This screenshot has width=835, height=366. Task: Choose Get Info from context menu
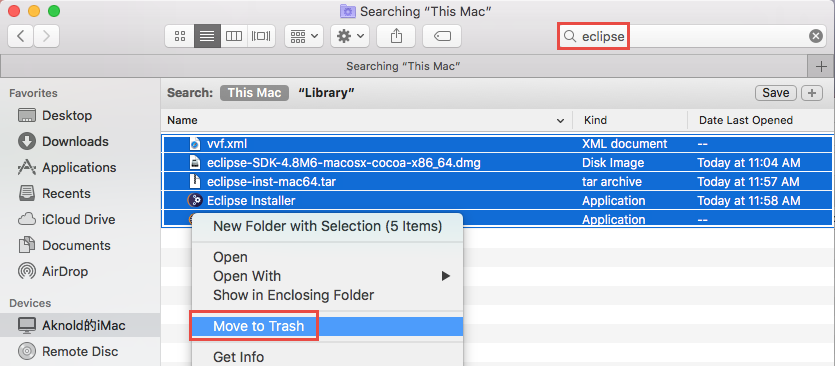(328, 356)
